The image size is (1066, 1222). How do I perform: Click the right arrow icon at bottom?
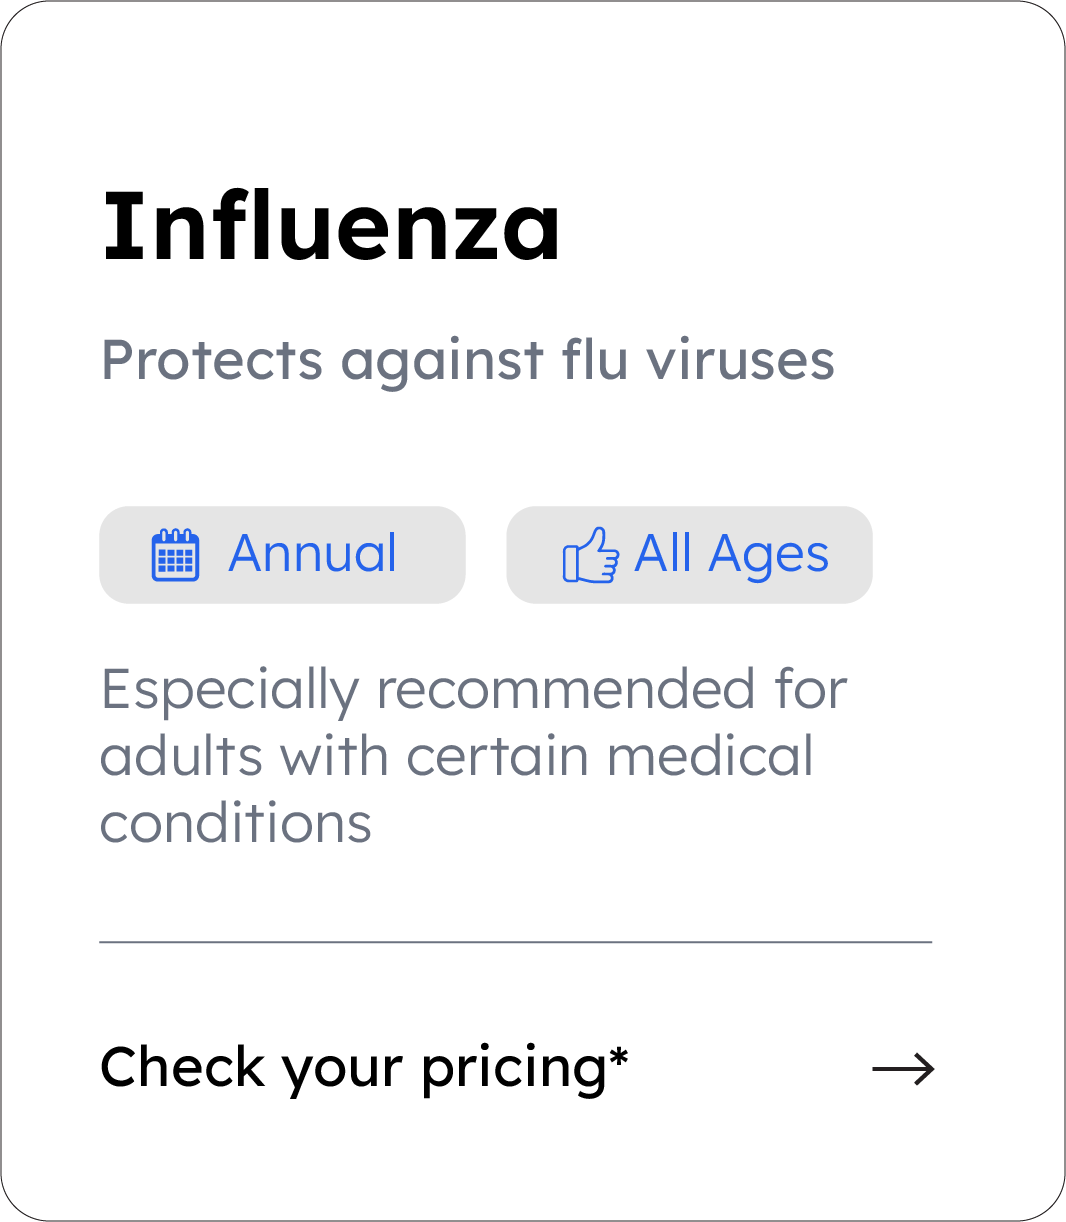click(903, 1069)
